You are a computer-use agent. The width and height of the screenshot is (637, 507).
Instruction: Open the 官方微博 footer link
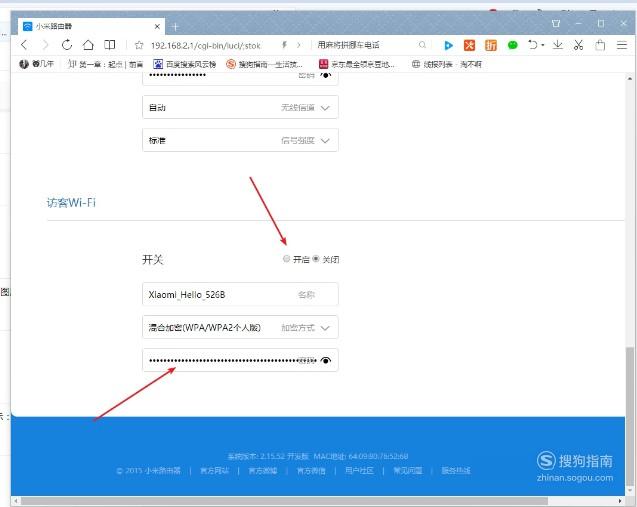tap(263, 470)
